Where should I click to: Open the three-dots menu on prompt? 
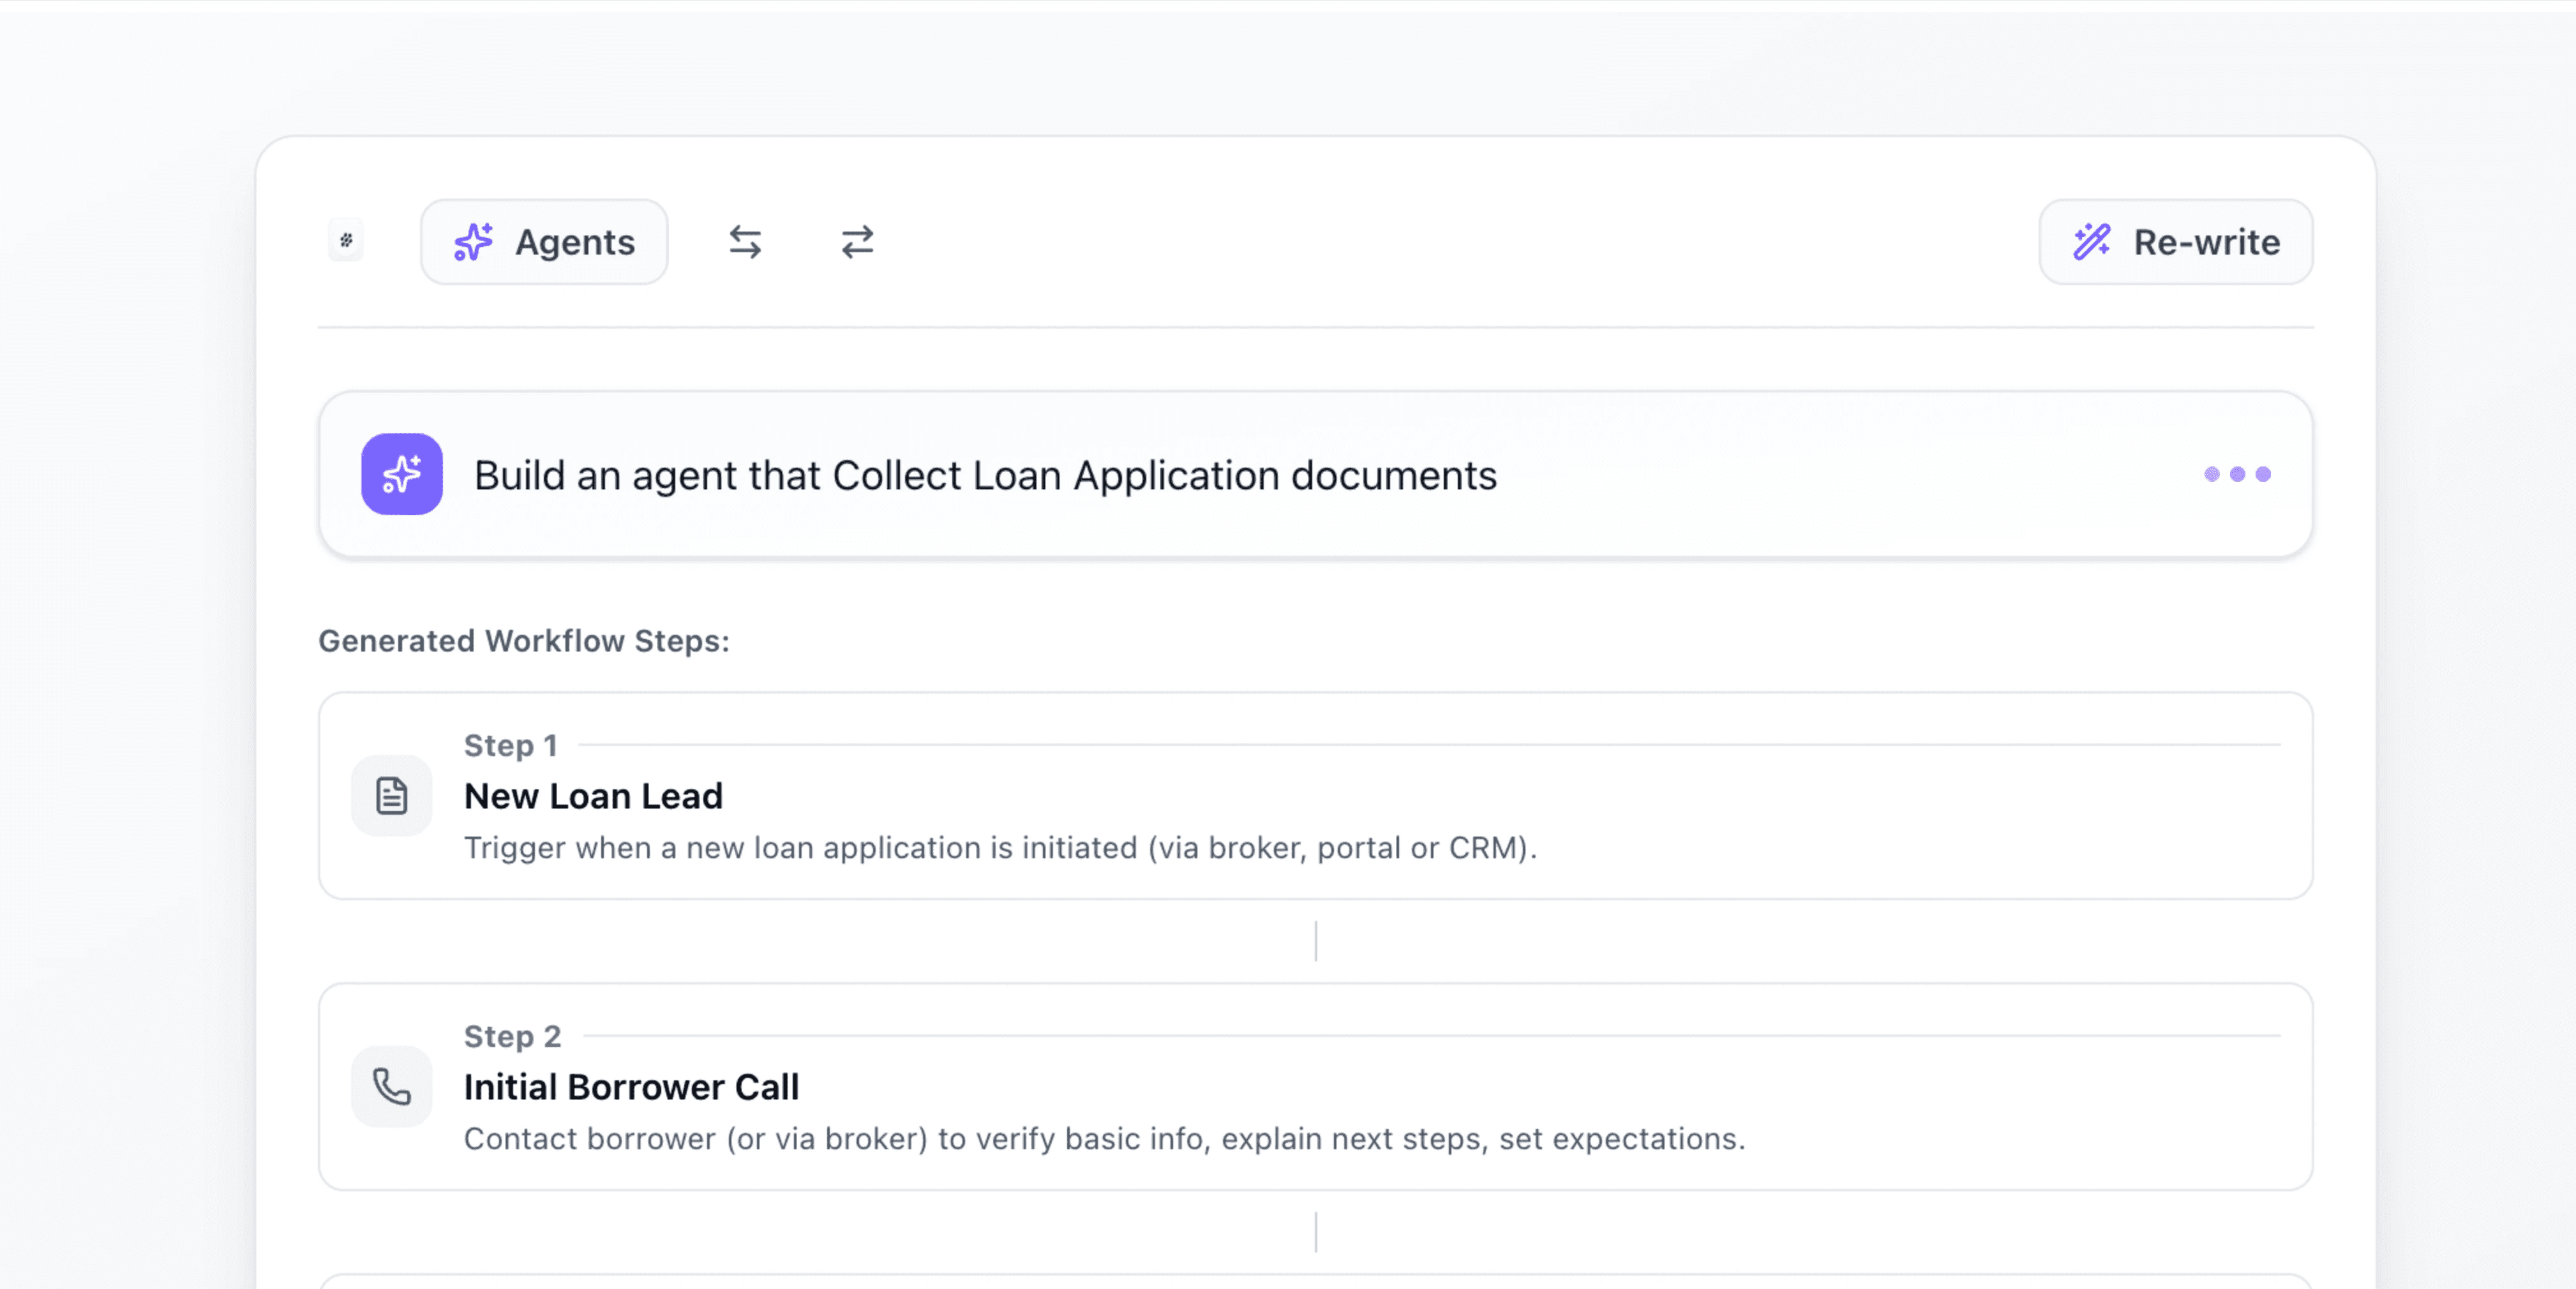click(x=2237, y=474)
